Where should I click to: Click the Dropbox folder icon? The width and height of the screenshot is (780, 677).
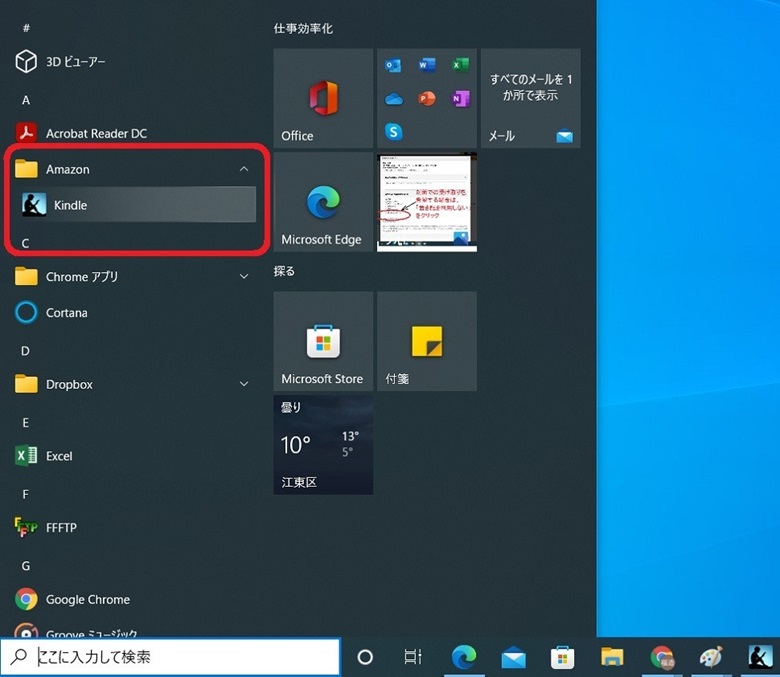(x=26, y=384)
